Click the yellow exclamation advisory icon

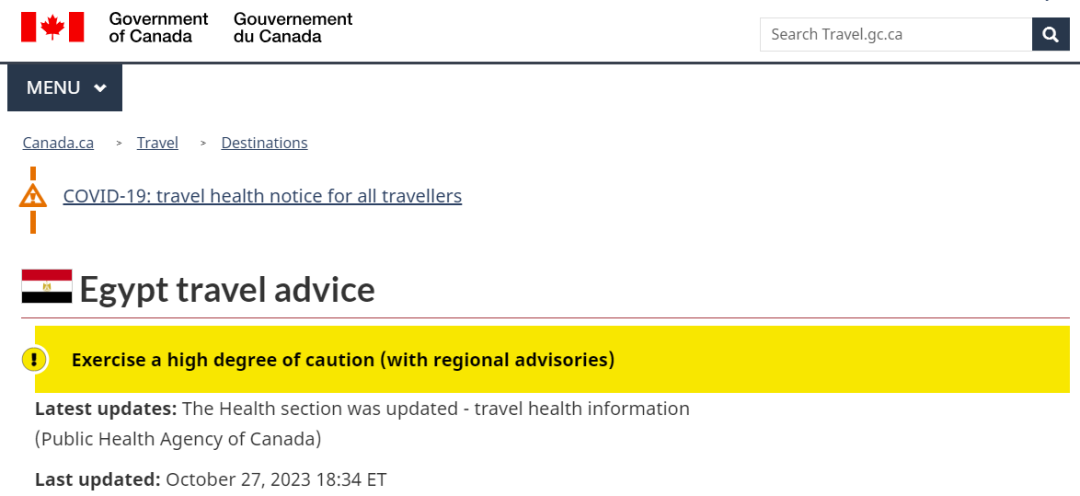click(x=34, y=360)
